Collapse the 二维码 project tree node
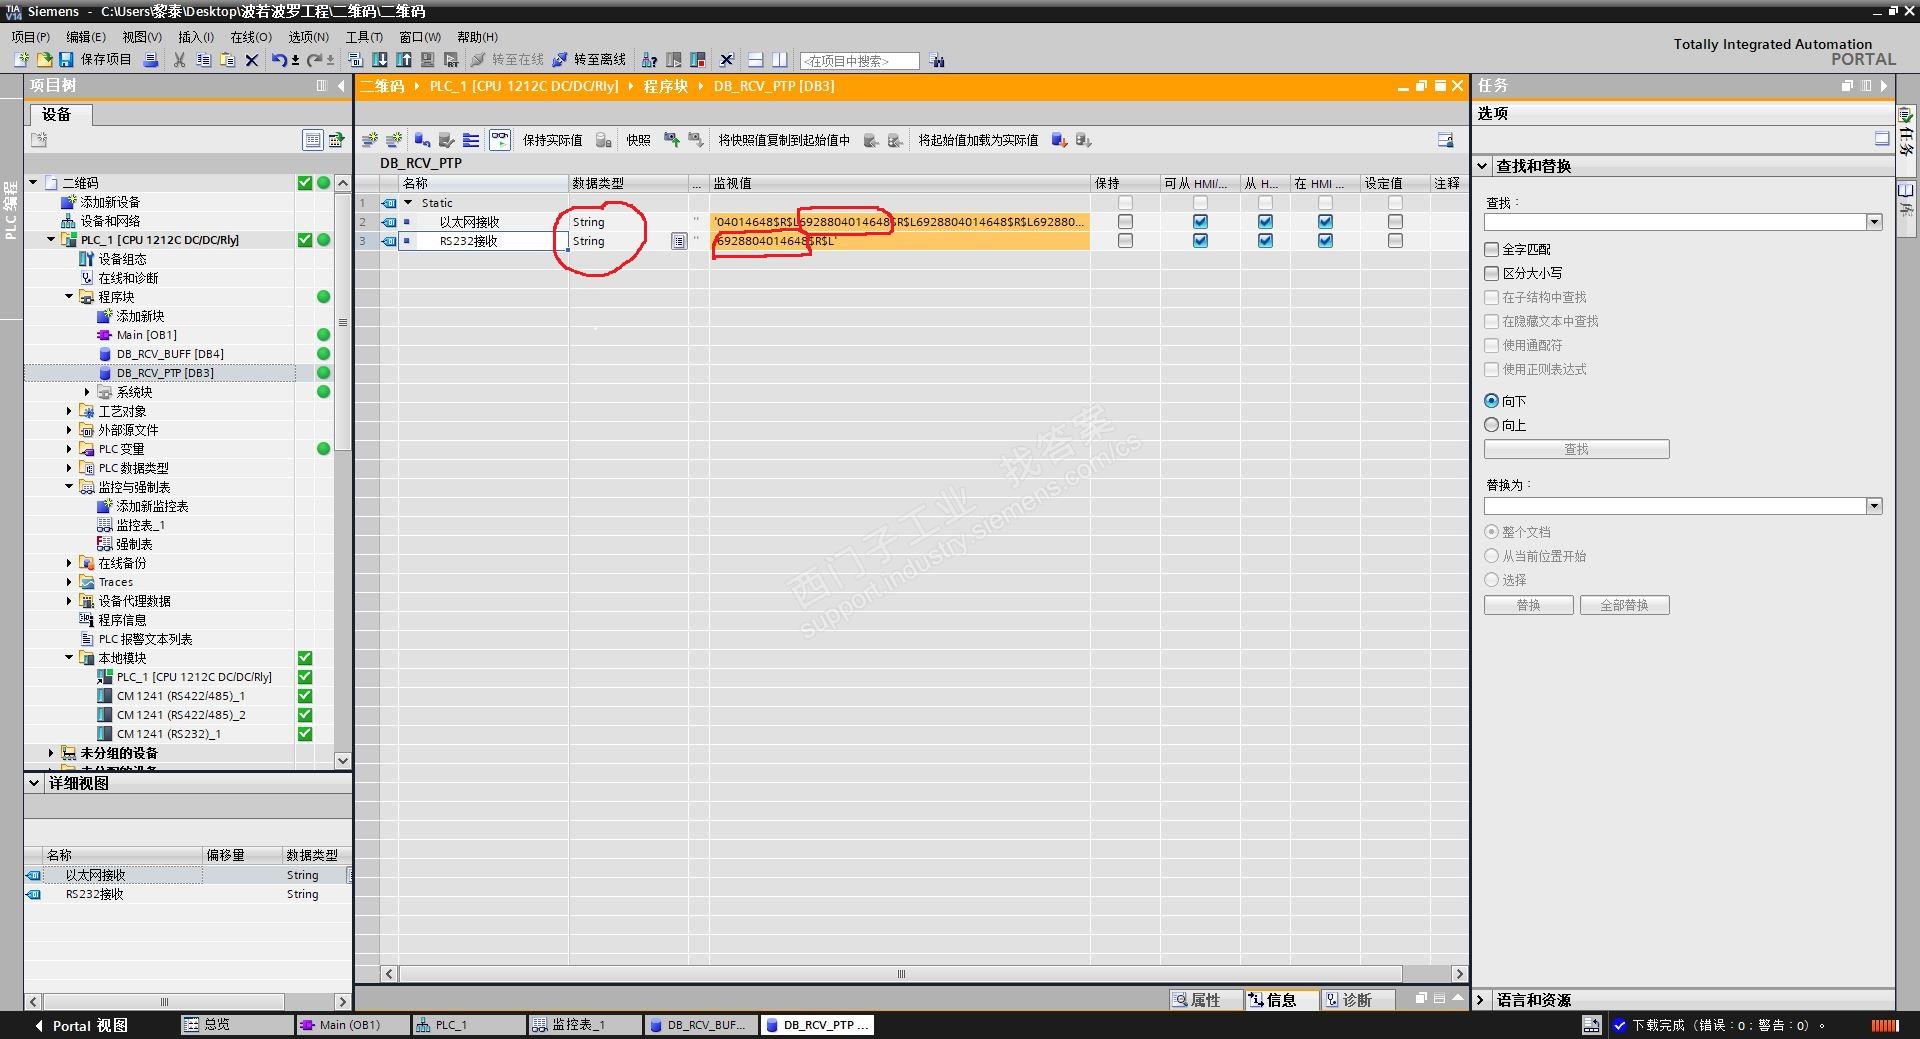This screenshot has height=1039, width=1920. (33, 183)
